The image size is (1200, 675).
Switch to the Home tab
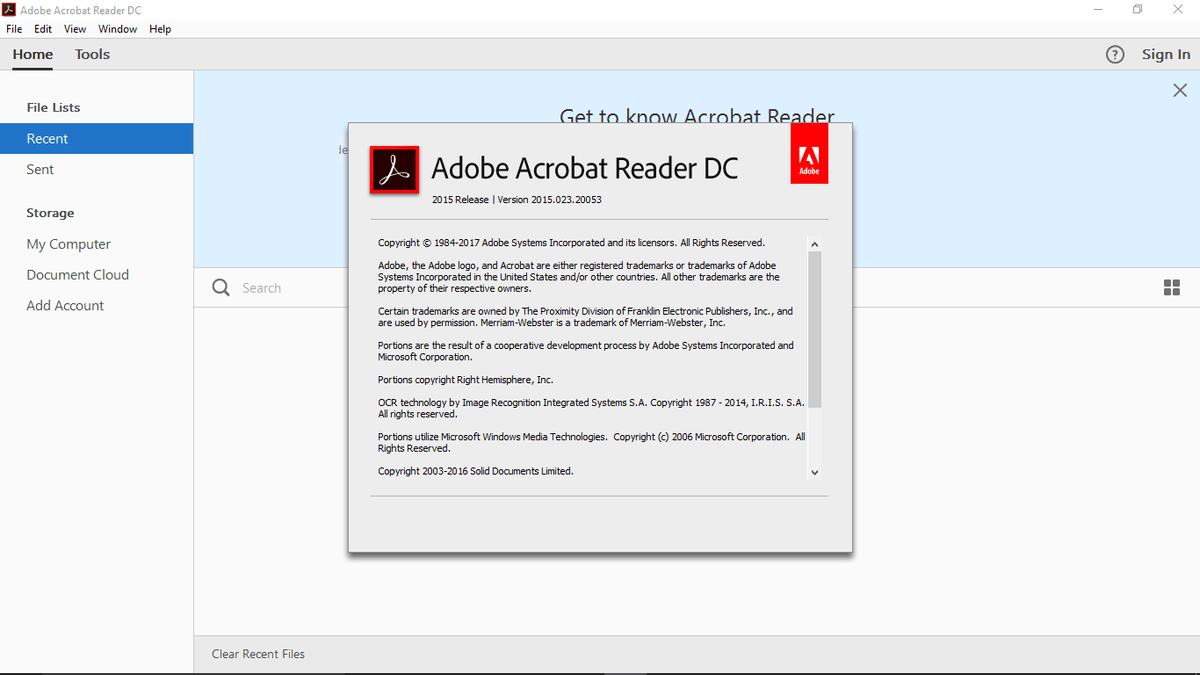click(x=33, y=55)
